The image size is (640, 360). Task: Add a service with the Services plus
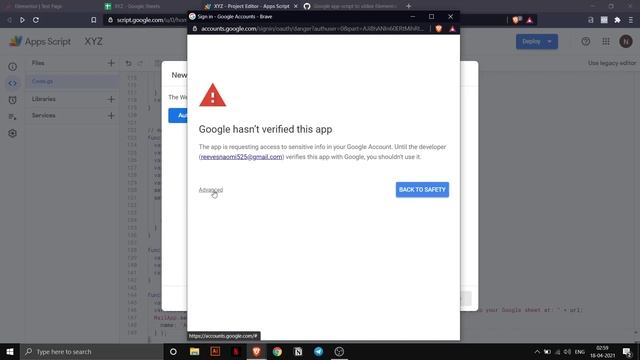point(111,116)
